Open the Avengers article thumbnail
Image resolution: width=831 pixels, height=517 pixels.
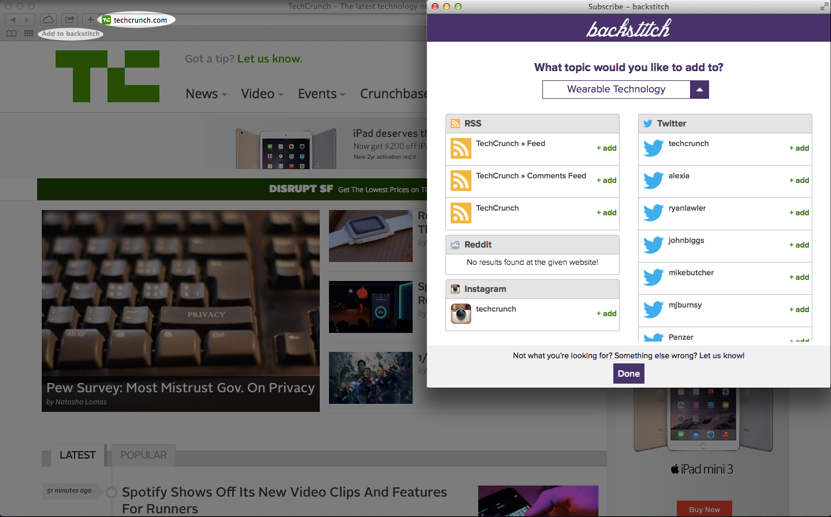pos(370,378)
